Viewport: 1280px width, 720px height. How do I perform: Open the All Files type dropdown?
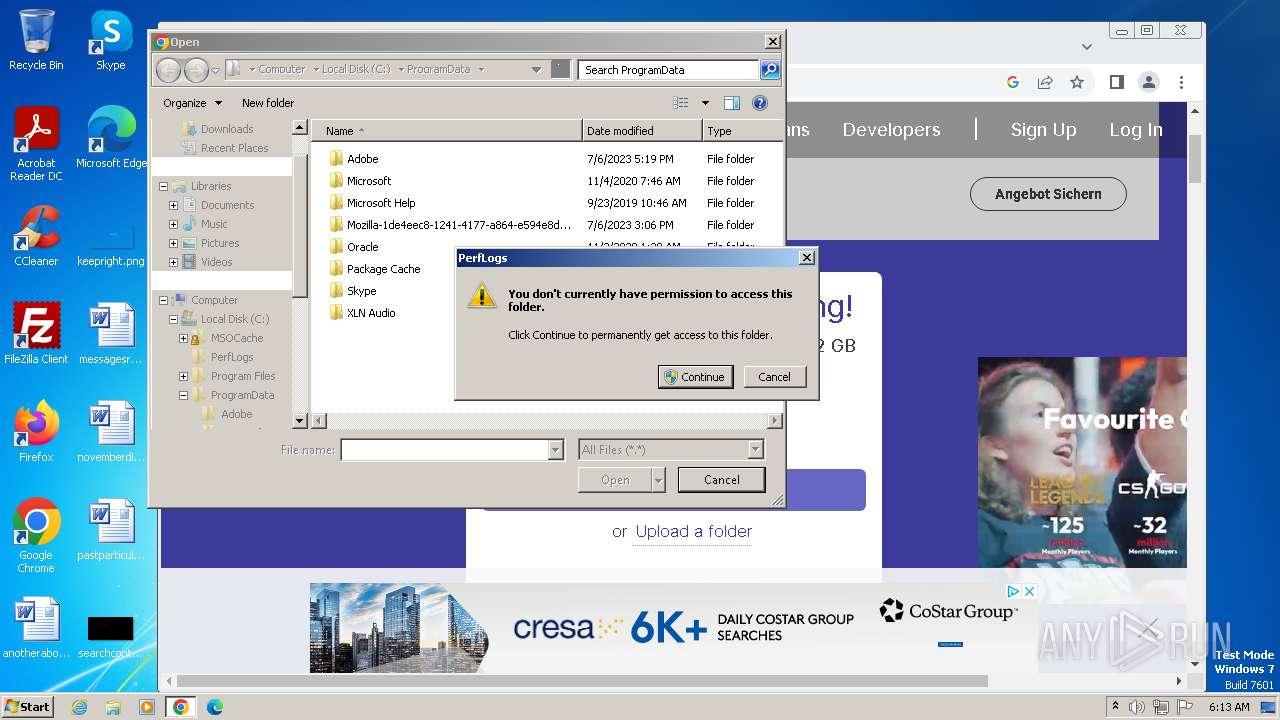coord(755,450)
